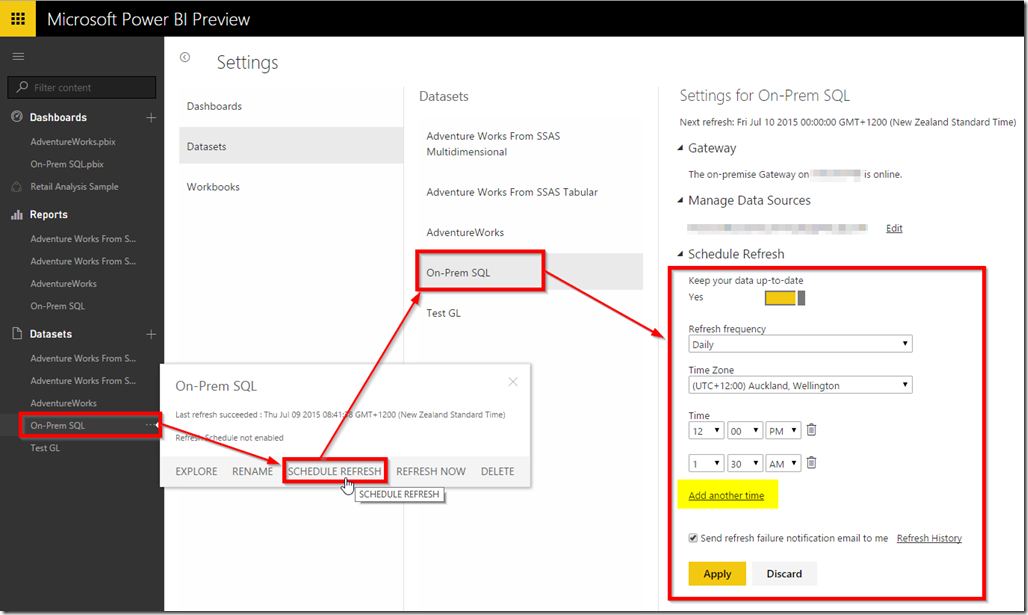This screenshot has width=1028, height=615.
Task: Click the Retail Analysis Sample icon
Action: point(17,187)
